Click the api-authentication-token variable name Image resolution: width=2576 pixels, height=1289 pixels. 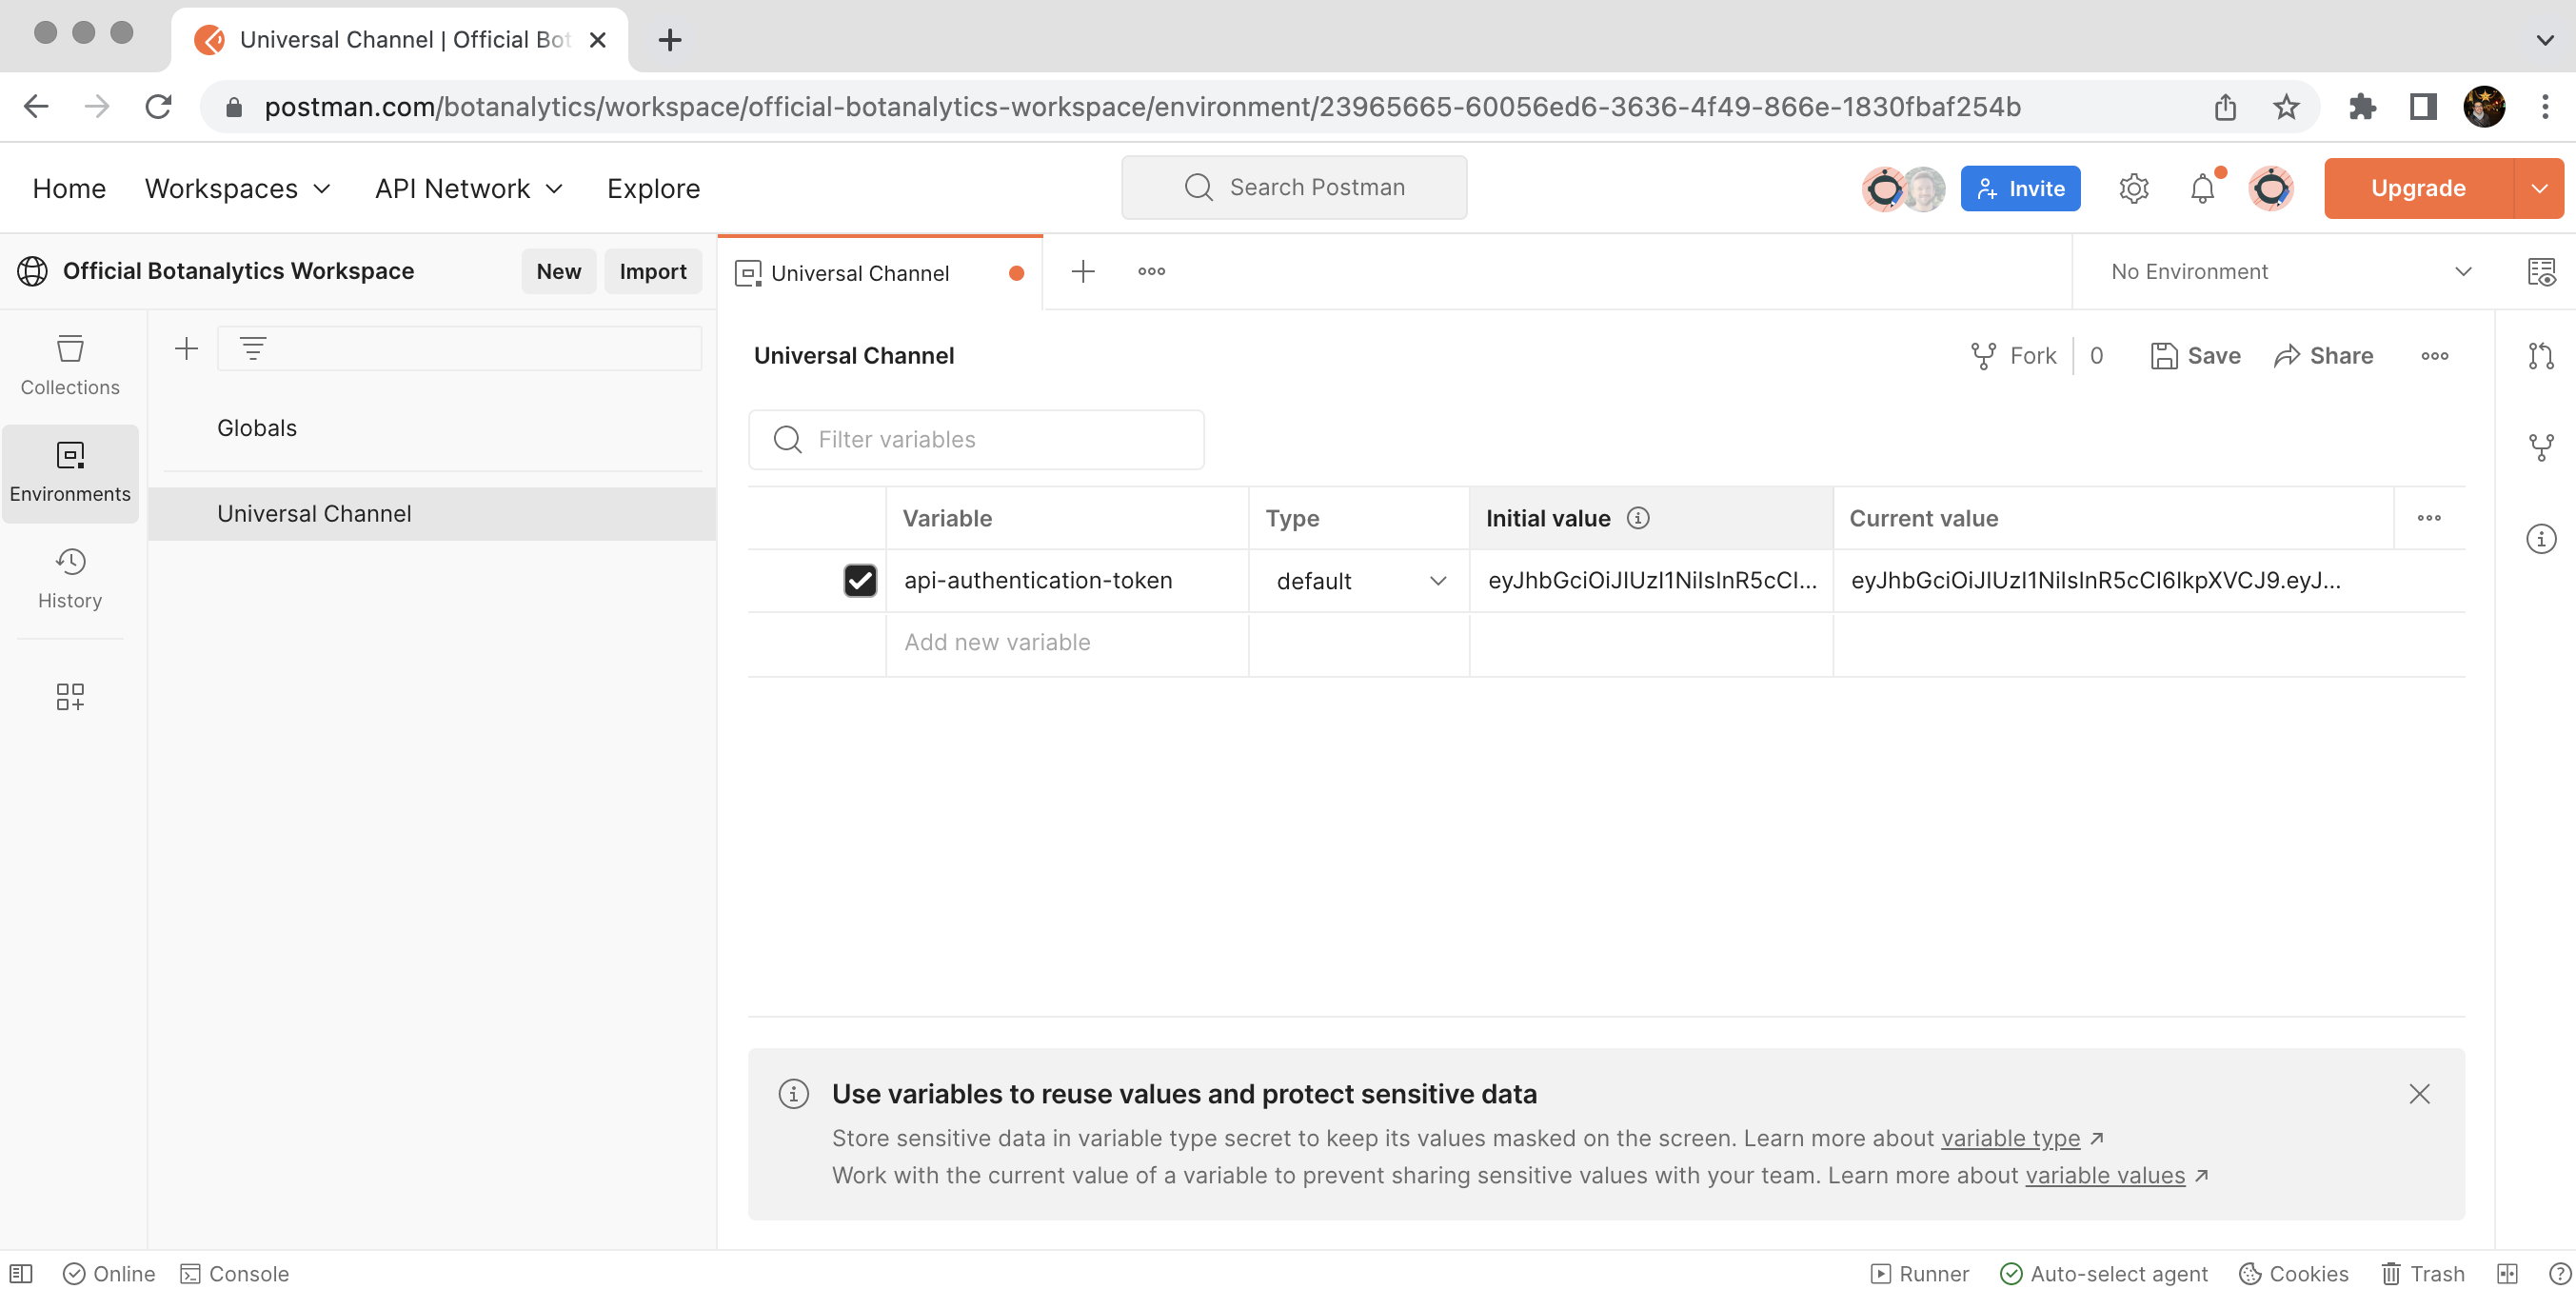pos(1038,580)
